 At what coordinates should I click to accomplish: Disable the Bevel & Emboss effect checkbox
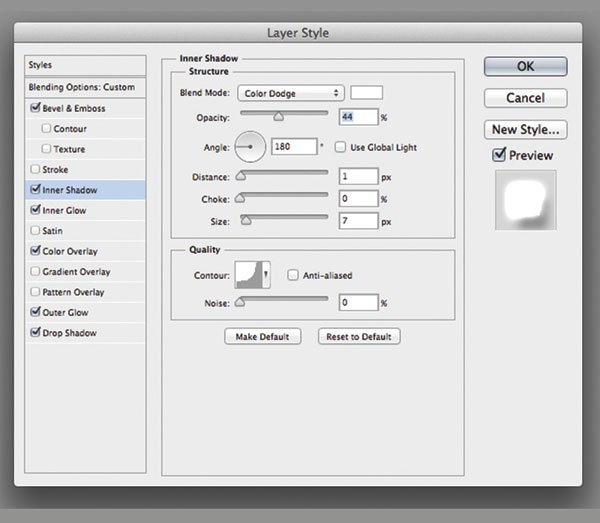point(37,108)
